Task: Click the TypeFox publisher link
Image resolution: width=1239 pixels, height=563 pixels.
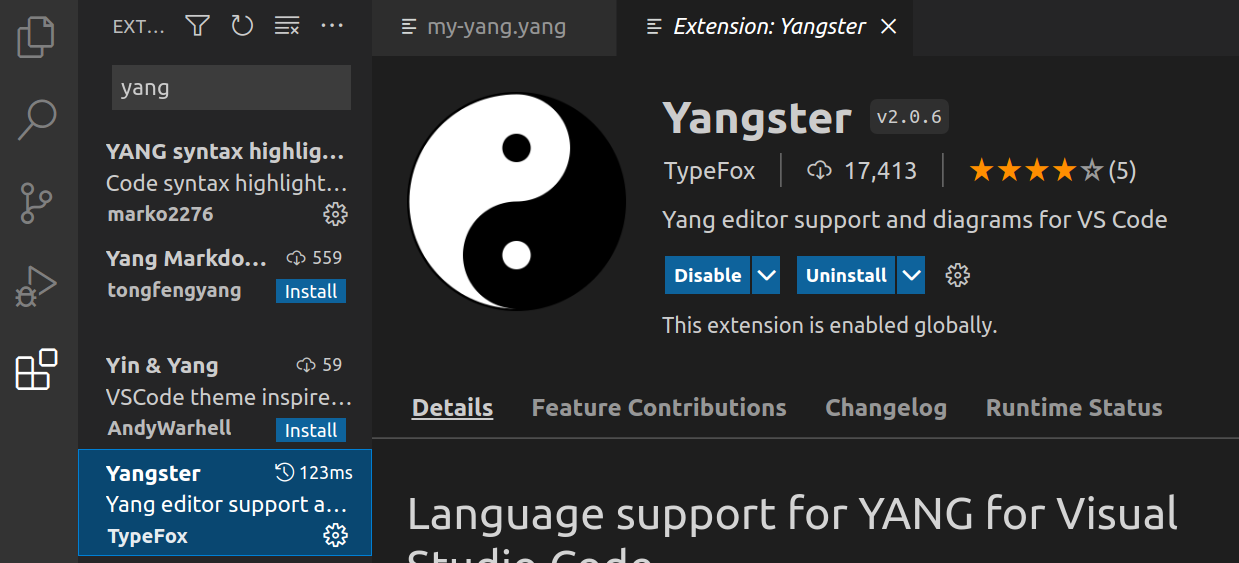Action: click(710, 171)
